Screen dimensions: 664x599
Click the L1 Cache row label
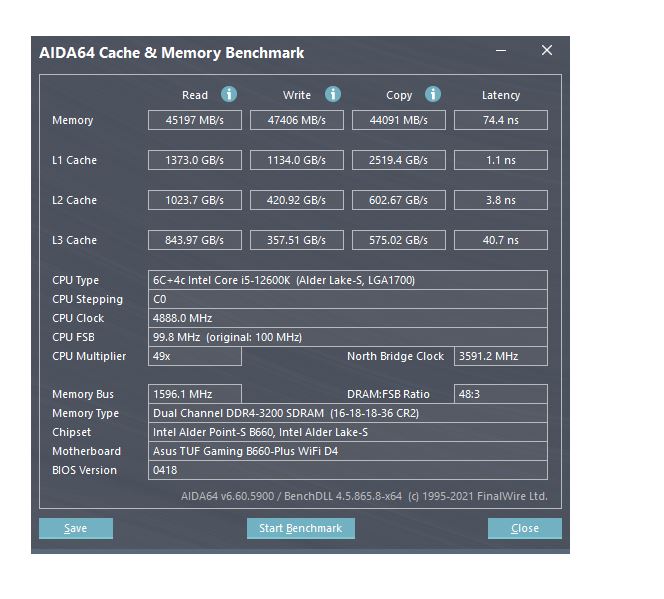(x=75, y=160)
